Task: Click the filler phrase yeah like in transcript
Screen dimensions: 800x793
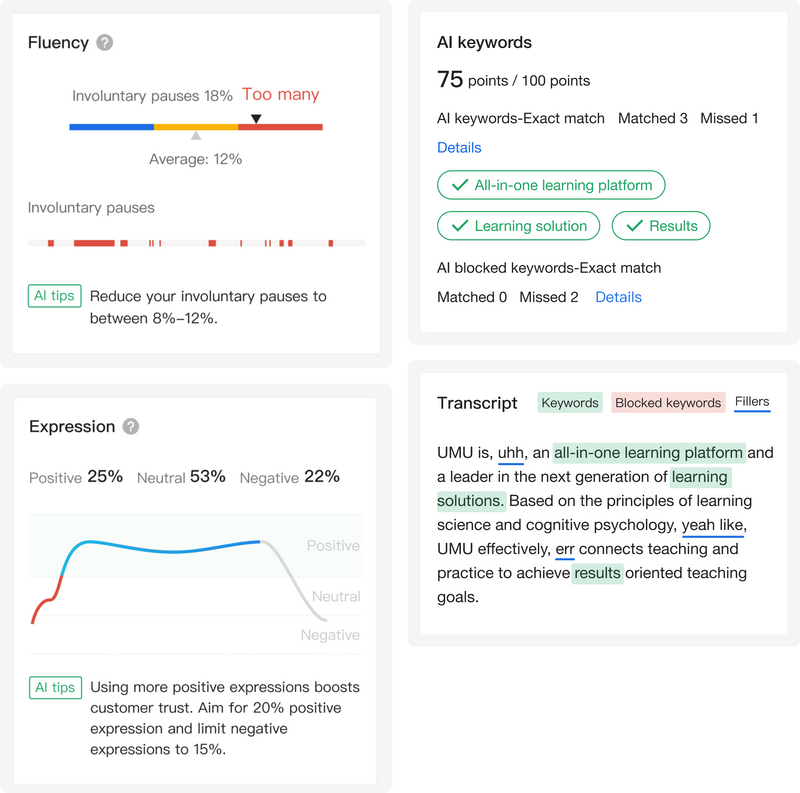Action: click(713, 525)
